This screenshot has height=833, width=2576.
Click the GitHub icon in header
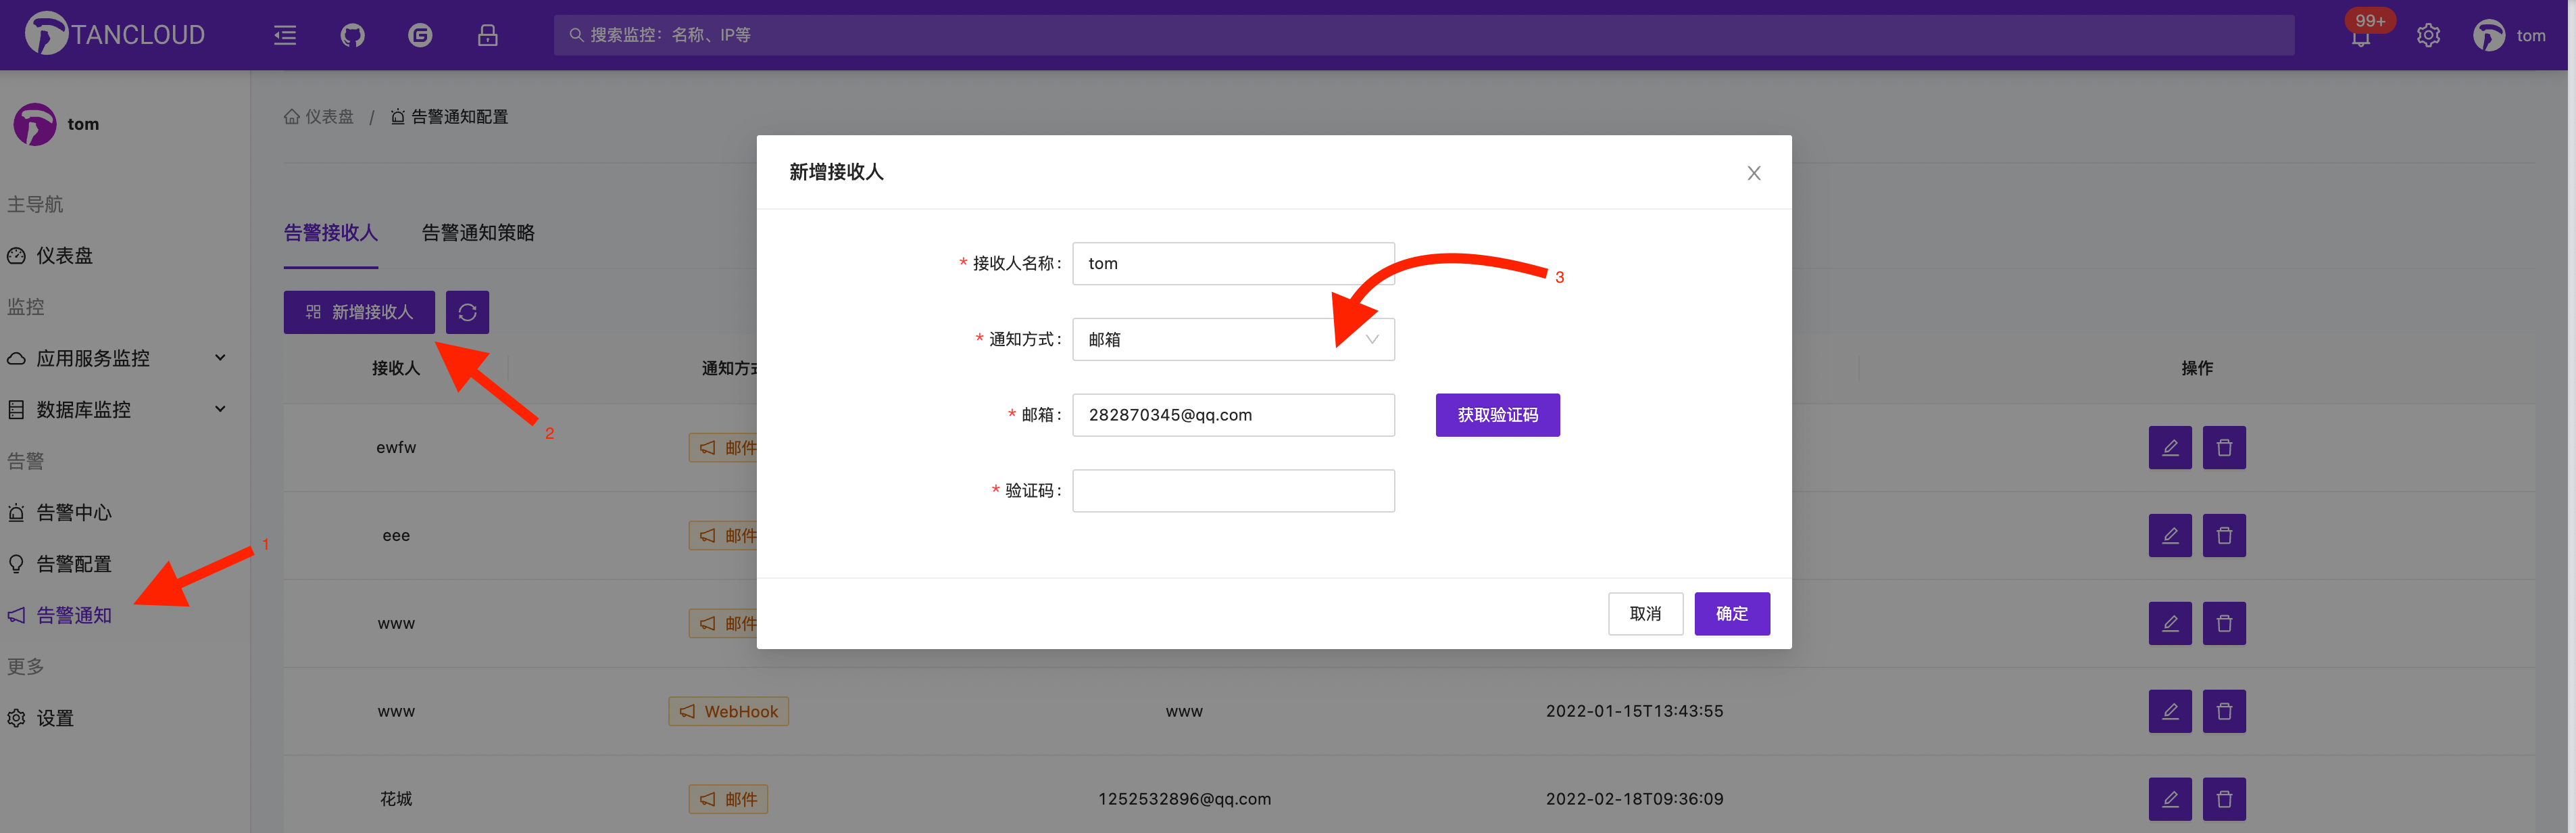[352, 36]
